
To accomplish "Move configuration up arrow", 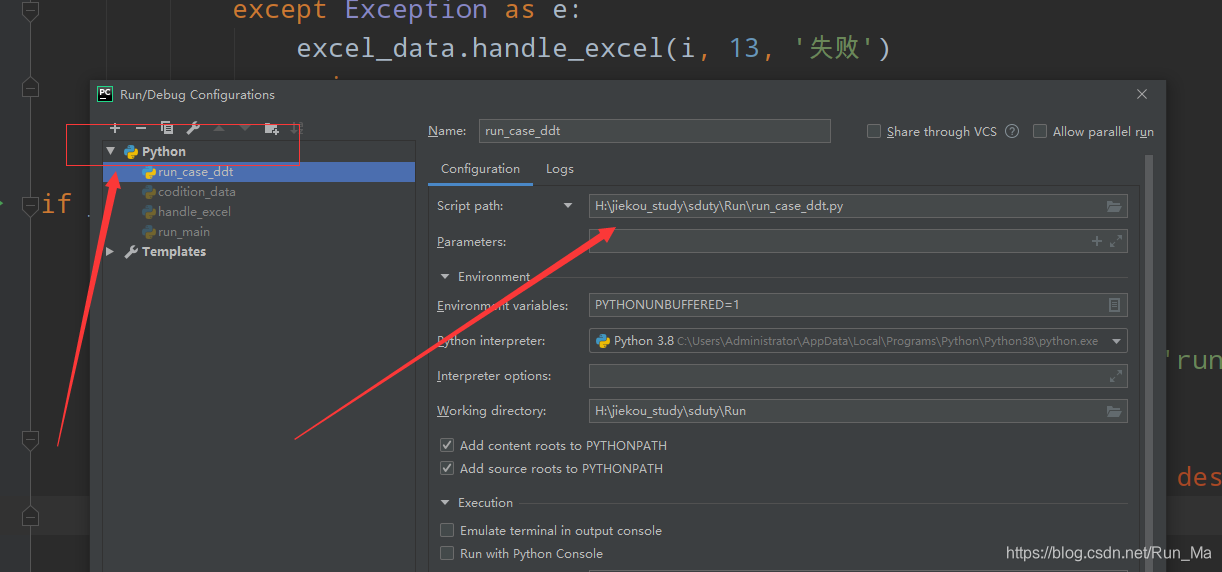I will pyautogui.click(x=219, y=128).
